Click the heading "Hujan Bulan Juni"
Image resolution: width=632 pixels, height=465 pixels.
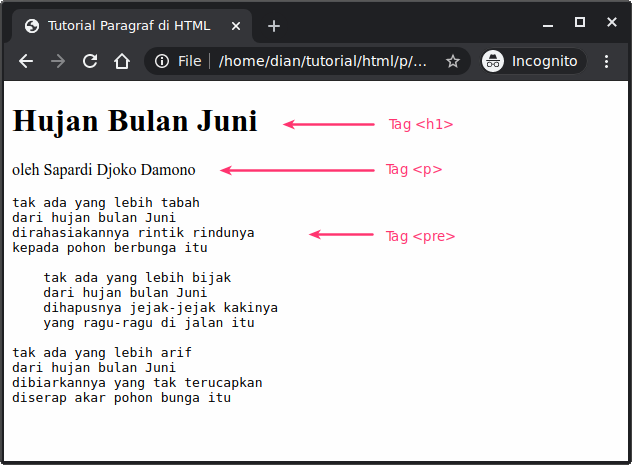135,121
